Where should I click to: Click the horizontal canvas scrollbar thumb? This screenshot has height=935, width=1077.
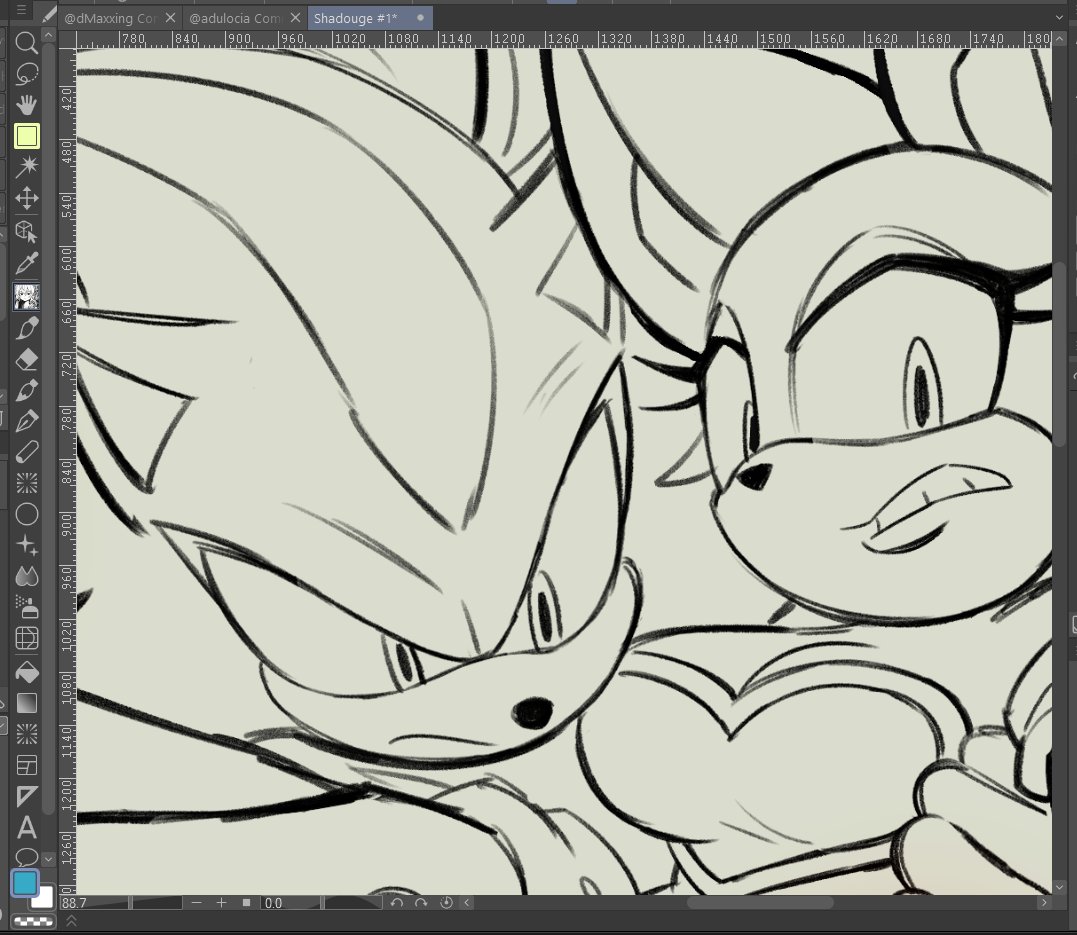point(760,903)
